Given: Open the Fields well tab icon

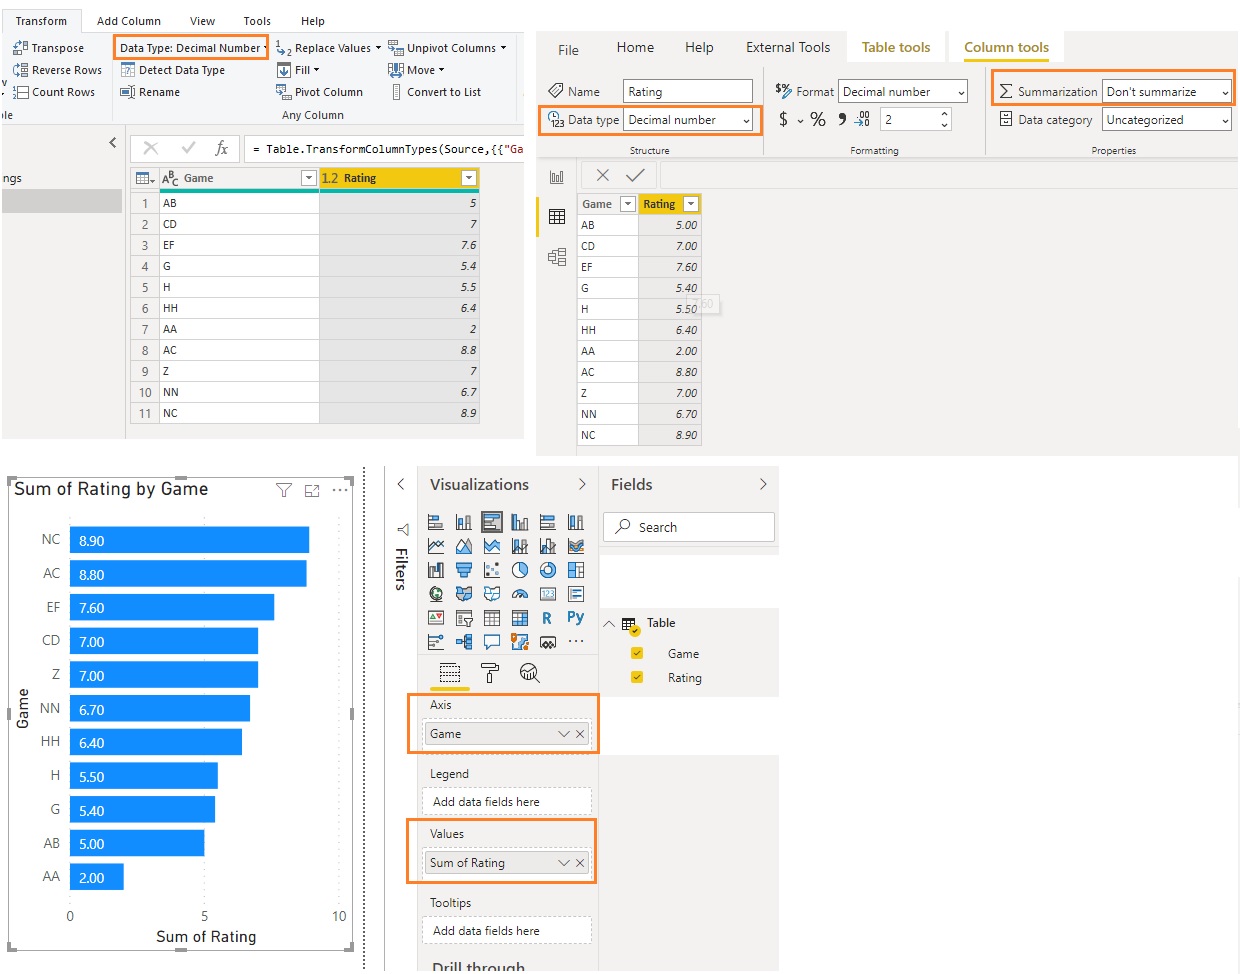Looking at the screenshot, I should pos(450,673).
